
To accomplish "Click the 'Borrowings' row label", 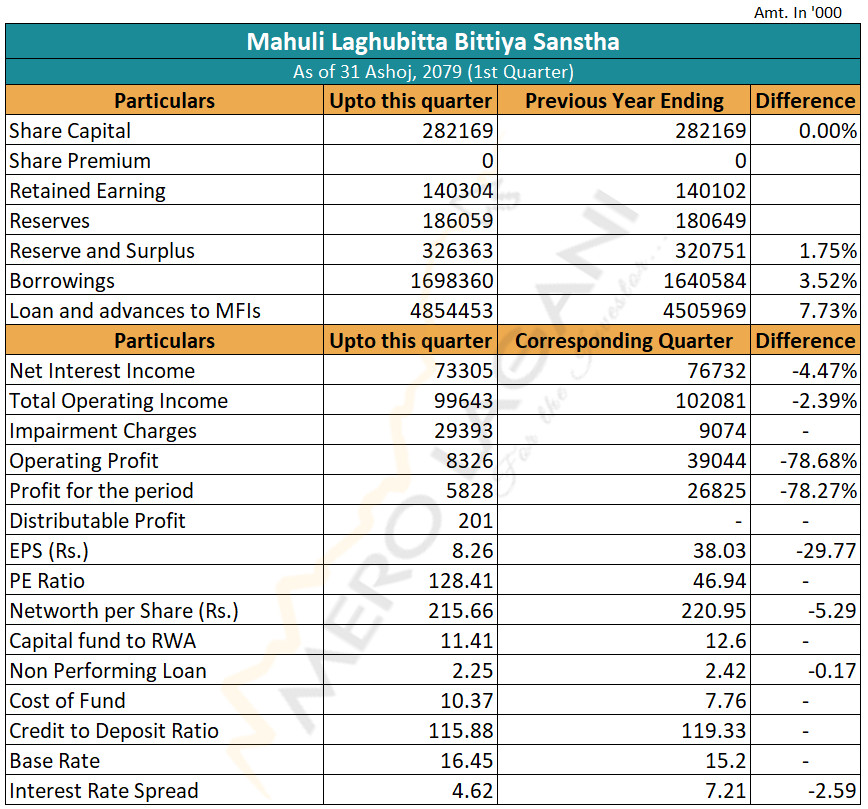I will coord(62,281).
